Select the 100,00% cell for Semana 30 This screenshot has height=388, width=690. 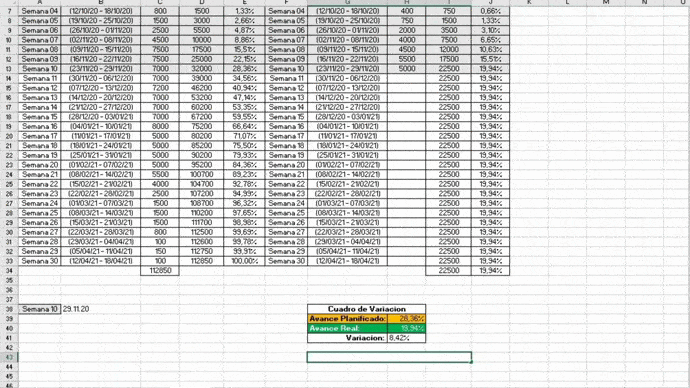pyautogui.click(x=244, y=261)
